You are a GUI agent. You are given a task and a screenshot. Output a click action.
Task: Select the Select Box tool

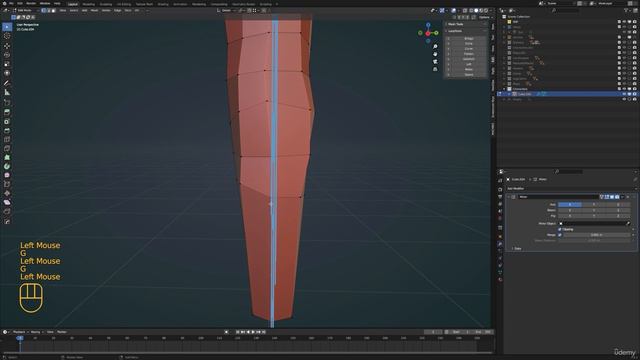[x=7, y=27]
